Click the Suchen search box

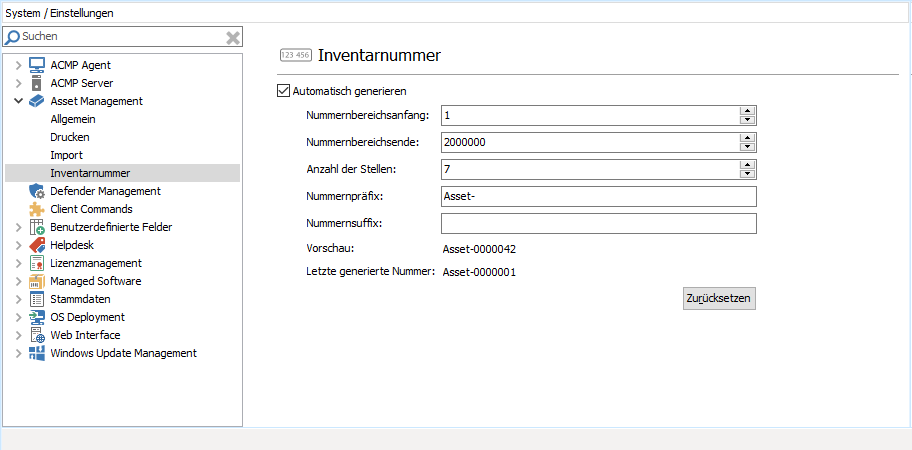(123, 37)
